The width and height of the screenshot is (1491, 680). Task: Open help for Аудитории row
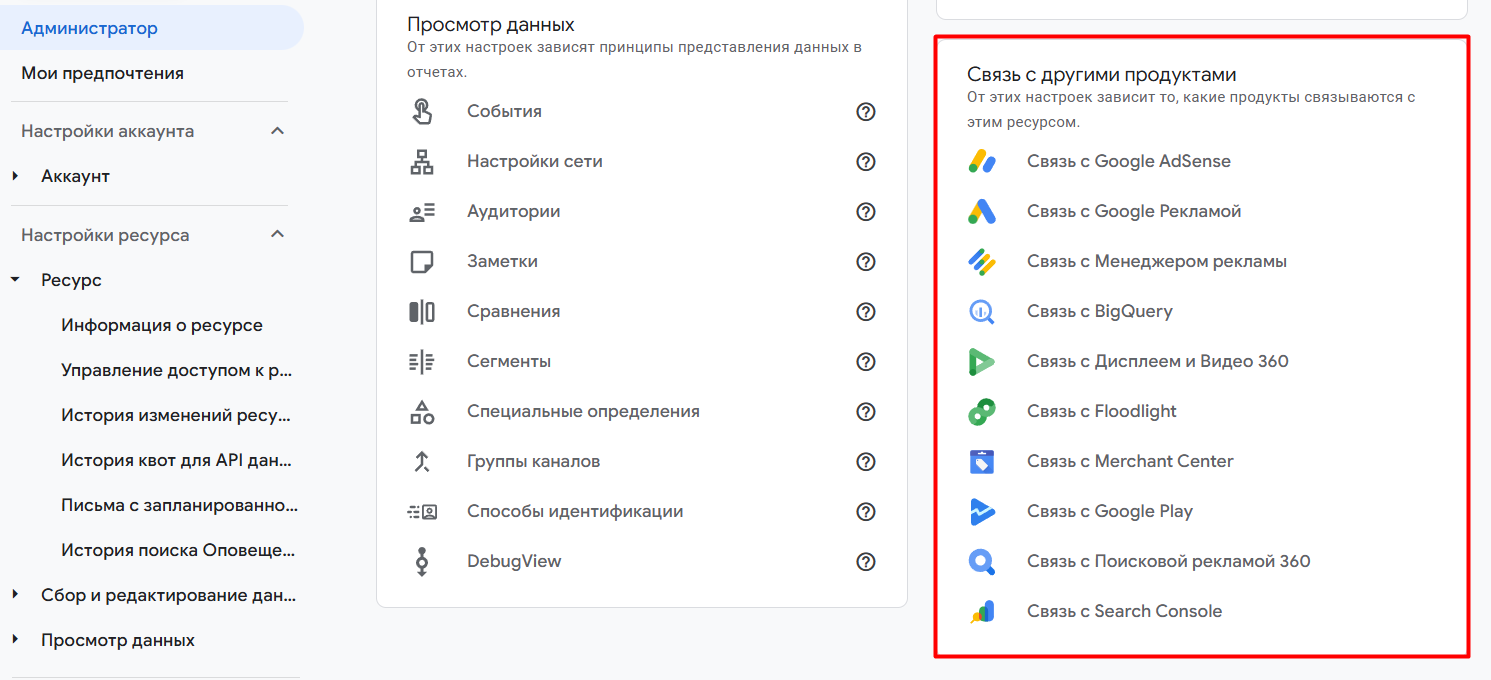coord(866,211)
